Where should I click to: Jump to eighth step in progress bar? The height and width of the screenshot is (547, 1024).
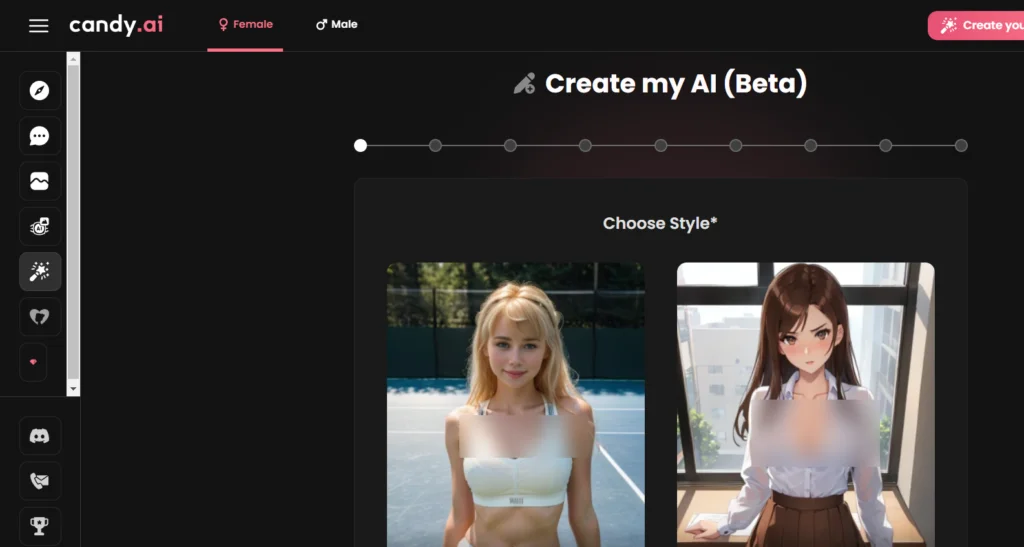pyautogui.click(x=886, y=146)
